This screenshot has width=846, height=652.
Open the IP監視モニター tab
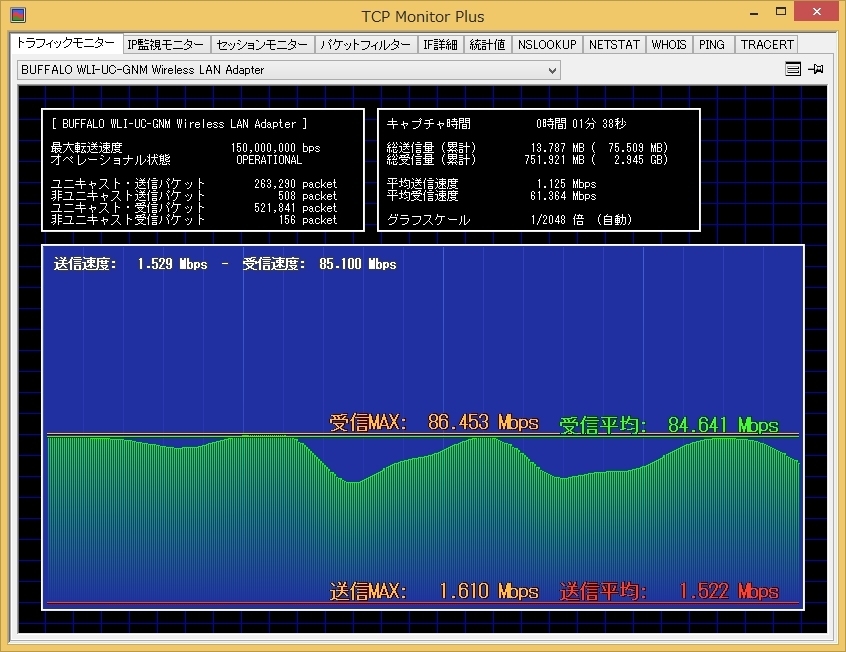point(166,45)
